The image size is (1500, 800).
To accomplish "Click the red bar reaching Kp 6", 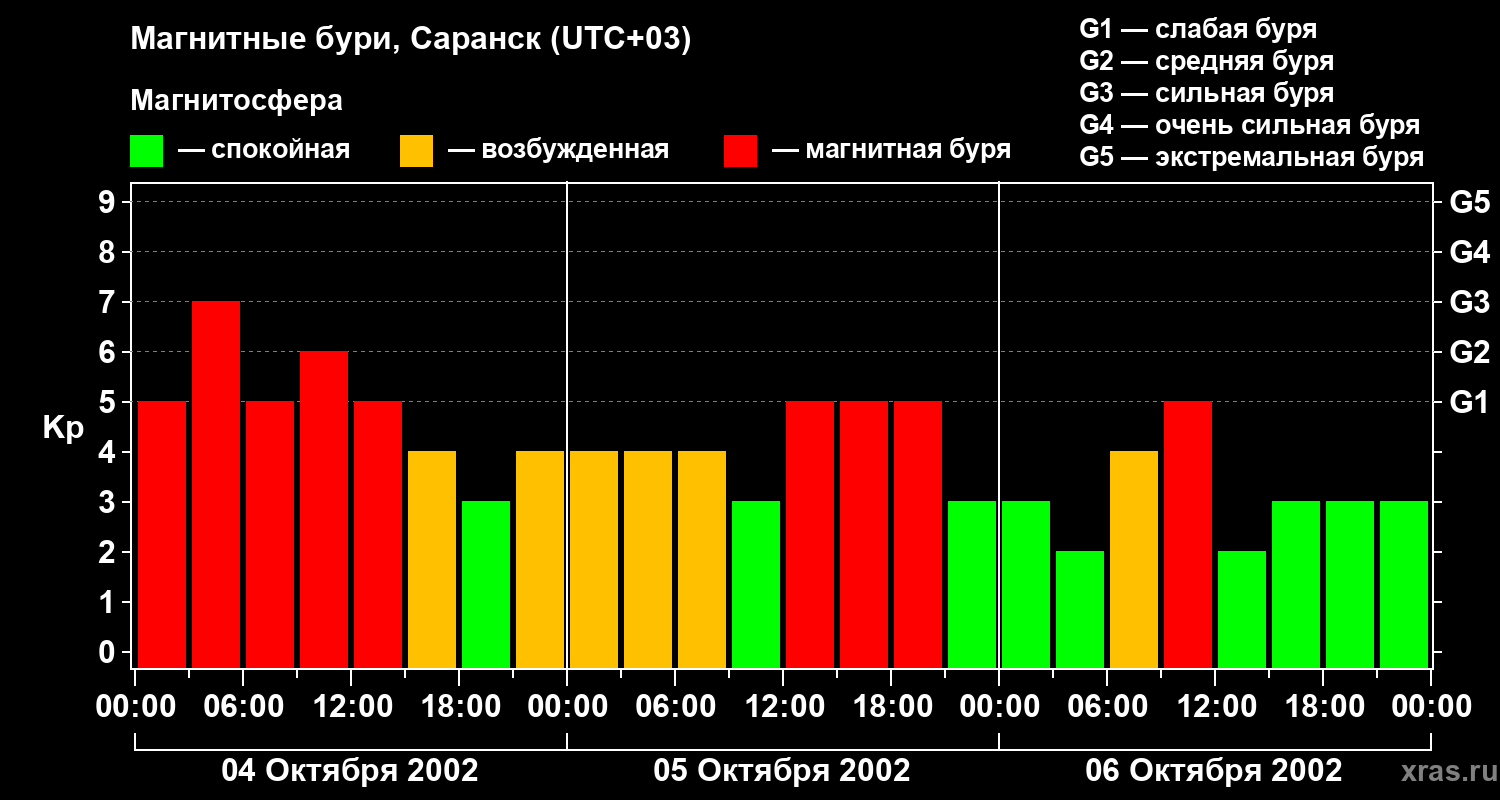I will click(324, 509).
